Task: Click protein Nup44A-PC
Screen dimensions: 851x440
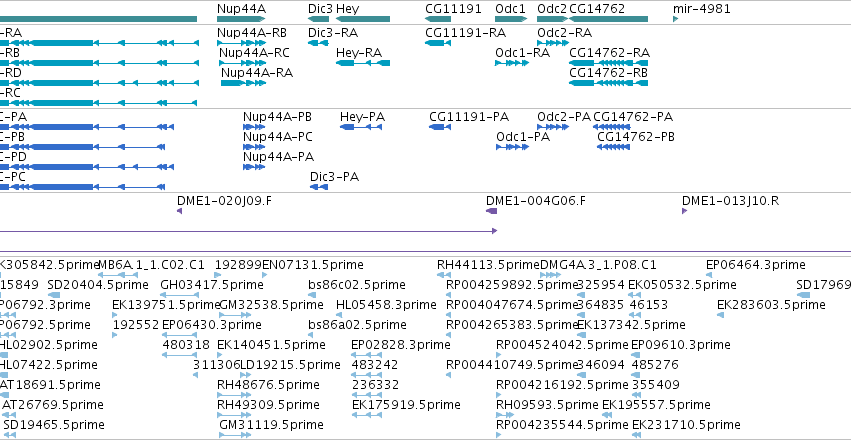Action: pyautogui.click(x=254, y=147)
